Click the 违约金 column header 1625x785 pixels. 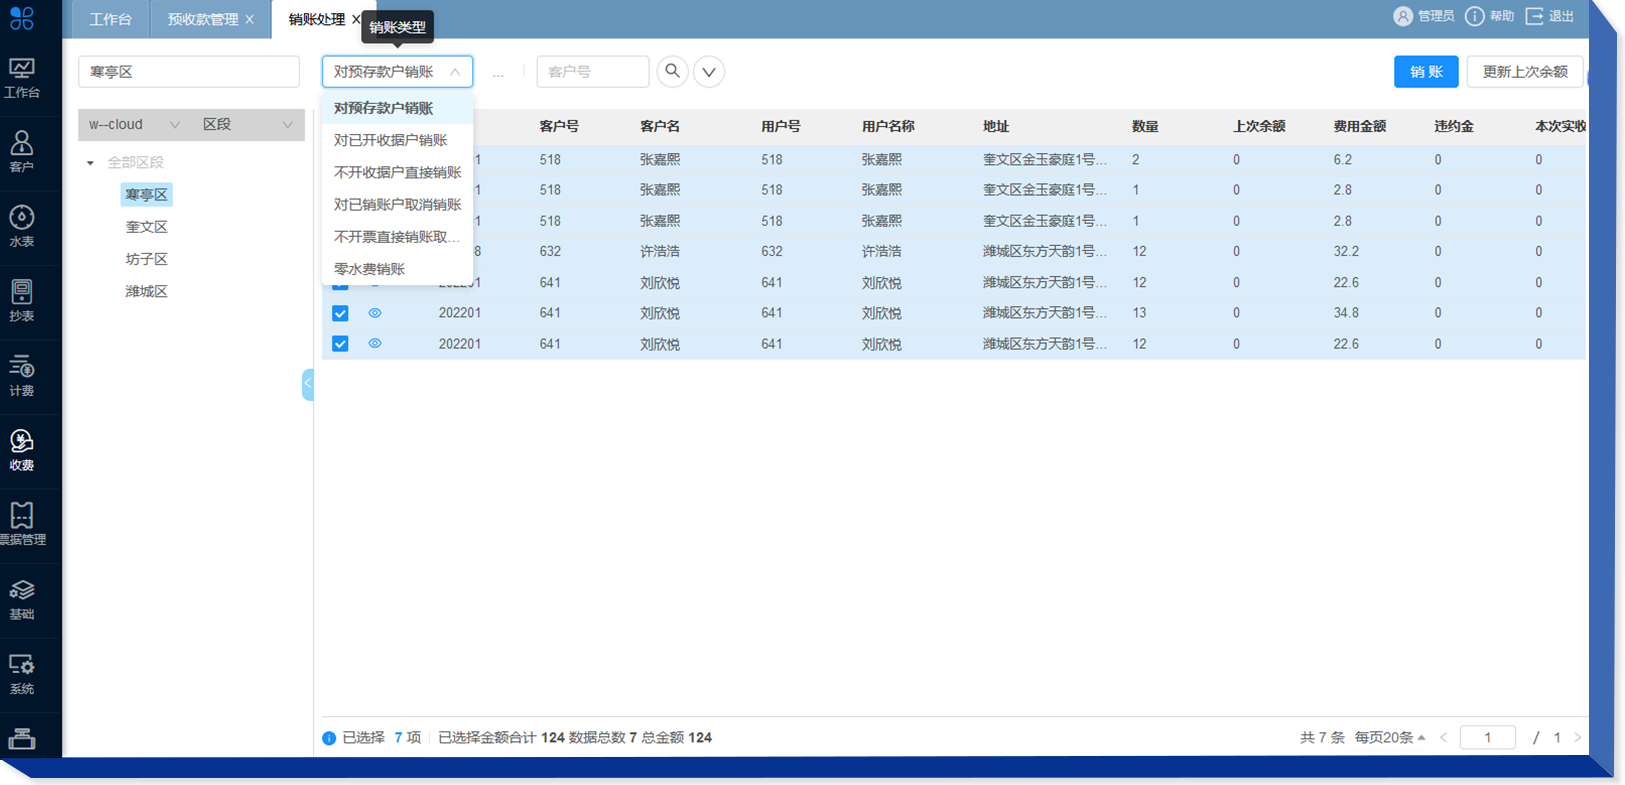coord(1454,126)
